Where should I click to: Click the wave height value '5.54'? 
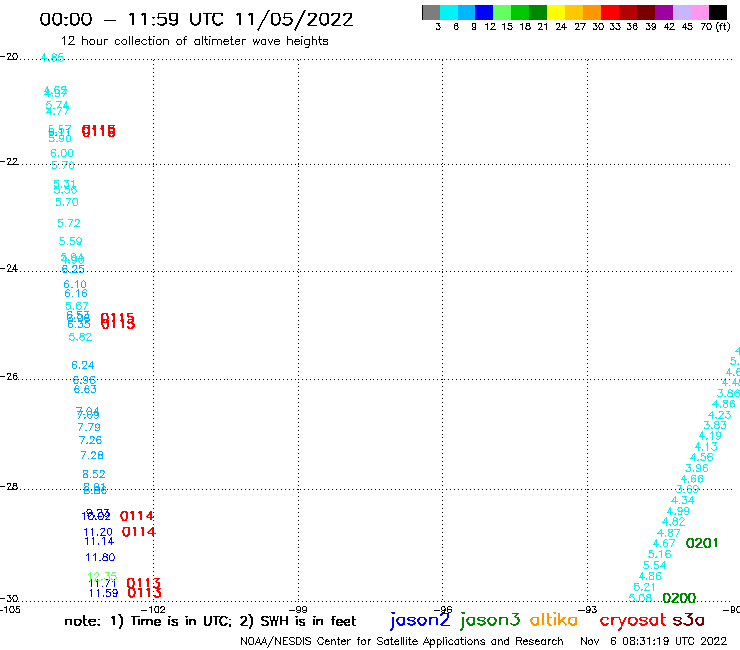pos(655,565)
